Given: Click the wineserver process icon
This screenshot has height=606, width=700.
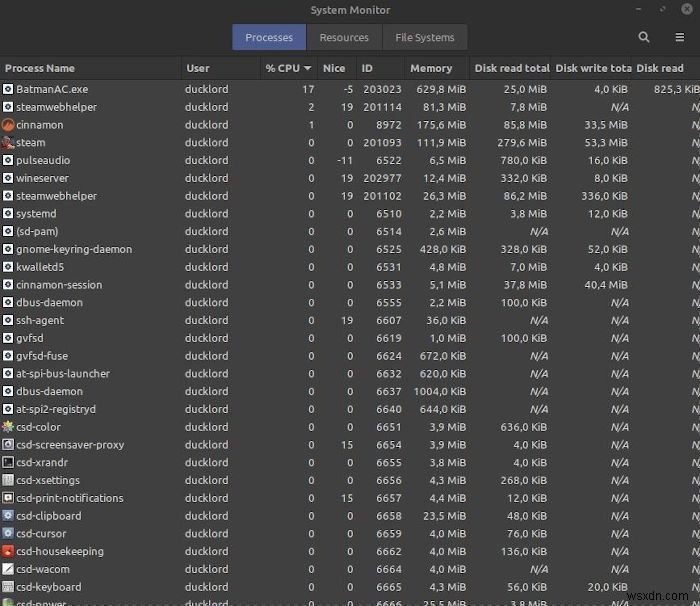Looking at the screenshot, I should pos(8,178).
